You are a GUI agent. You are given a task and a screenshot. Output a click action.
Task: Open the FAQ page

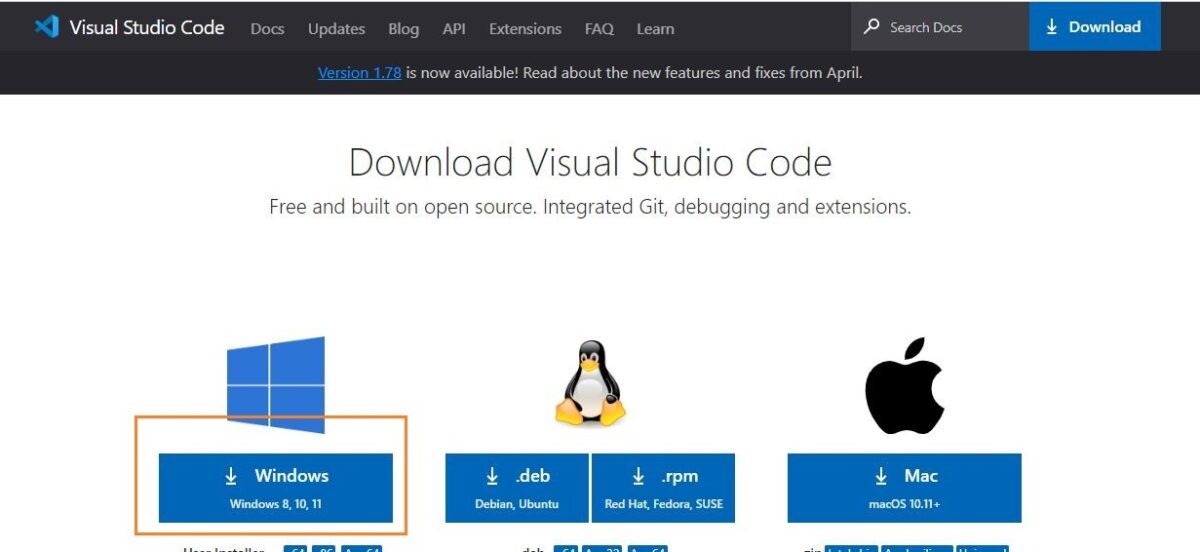pyautogui.click(x=599, y=28)
